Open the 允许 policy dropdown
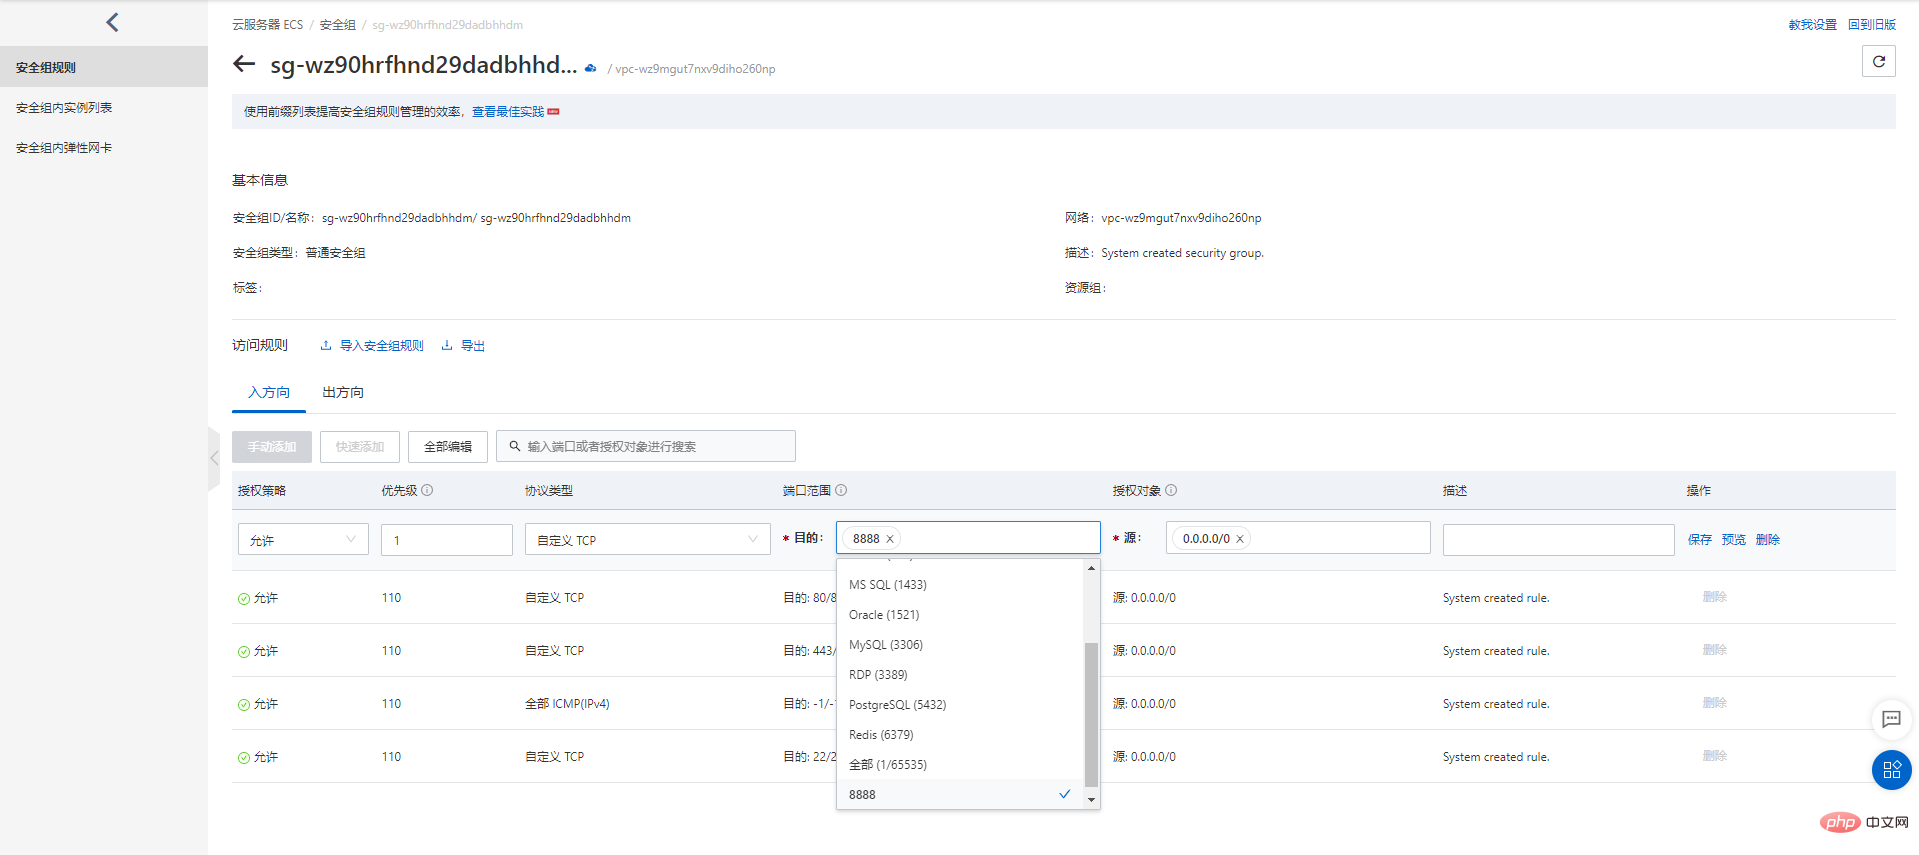Viewport: 1919px width, 855px height. [303, 540]
